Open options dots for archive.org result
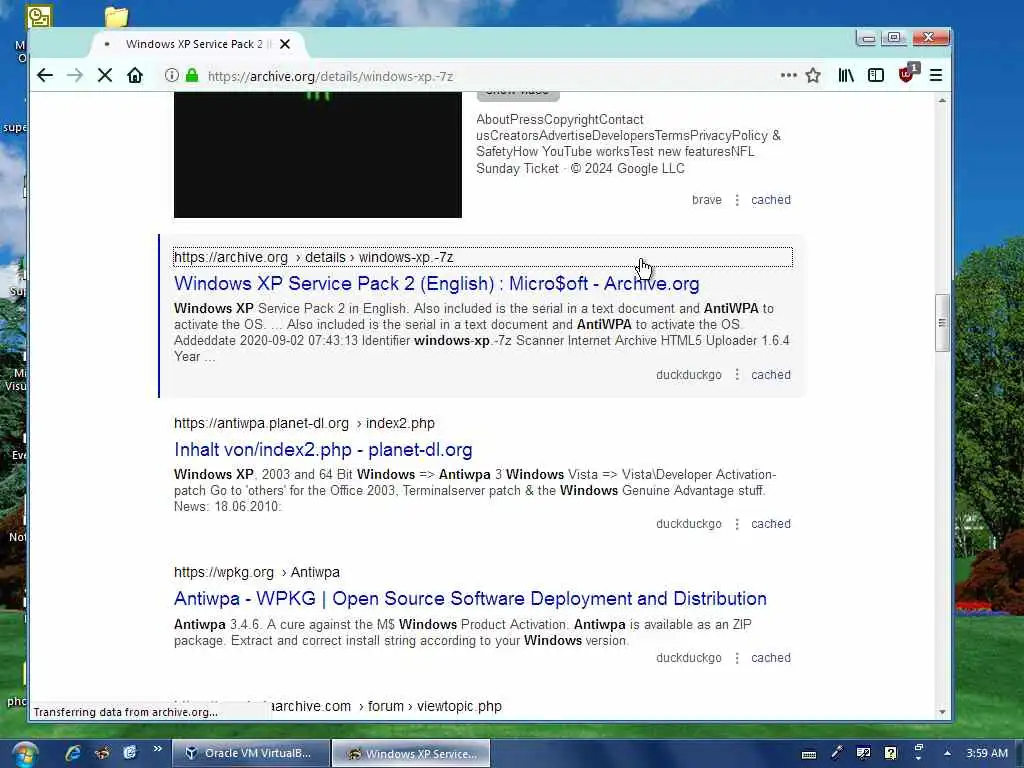 (737, 375)
